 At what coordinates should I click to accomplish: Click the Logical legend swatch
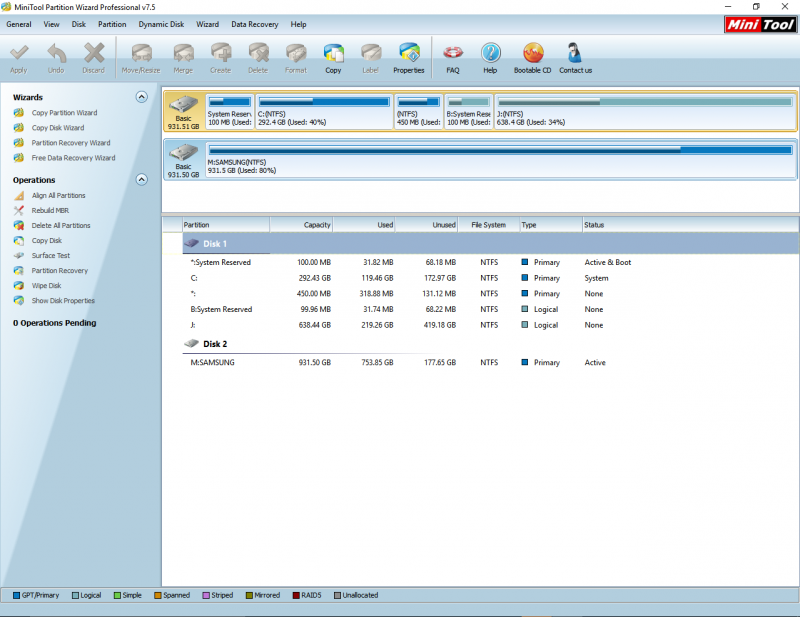[76, 596]
